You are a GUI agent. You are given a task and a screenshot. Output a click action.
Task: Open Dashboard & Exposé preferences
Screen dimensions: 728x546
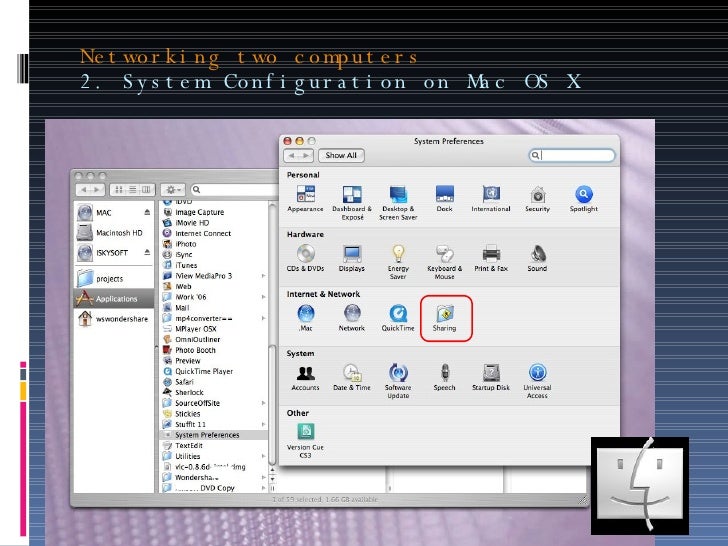click(x=352, y=203)
